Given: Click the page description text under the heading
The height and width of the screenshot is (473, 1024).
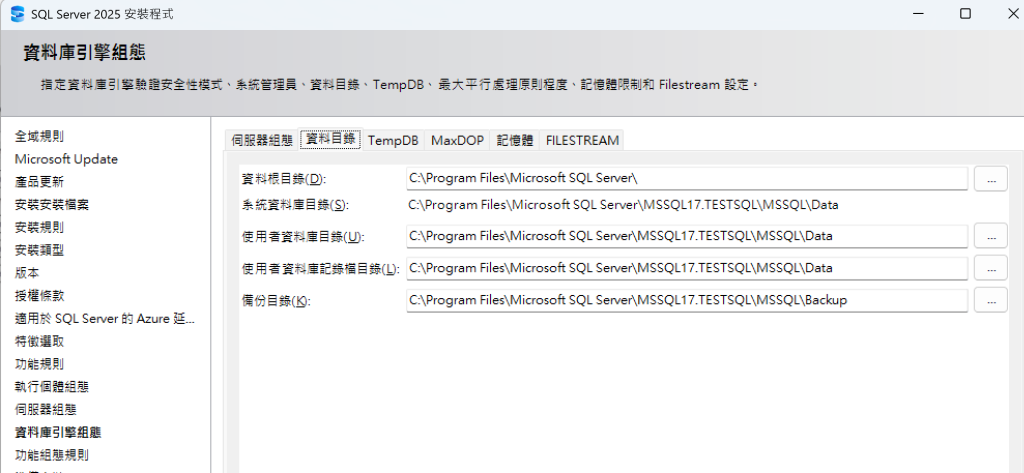Looking at the screenshot, I should (400, 85).
